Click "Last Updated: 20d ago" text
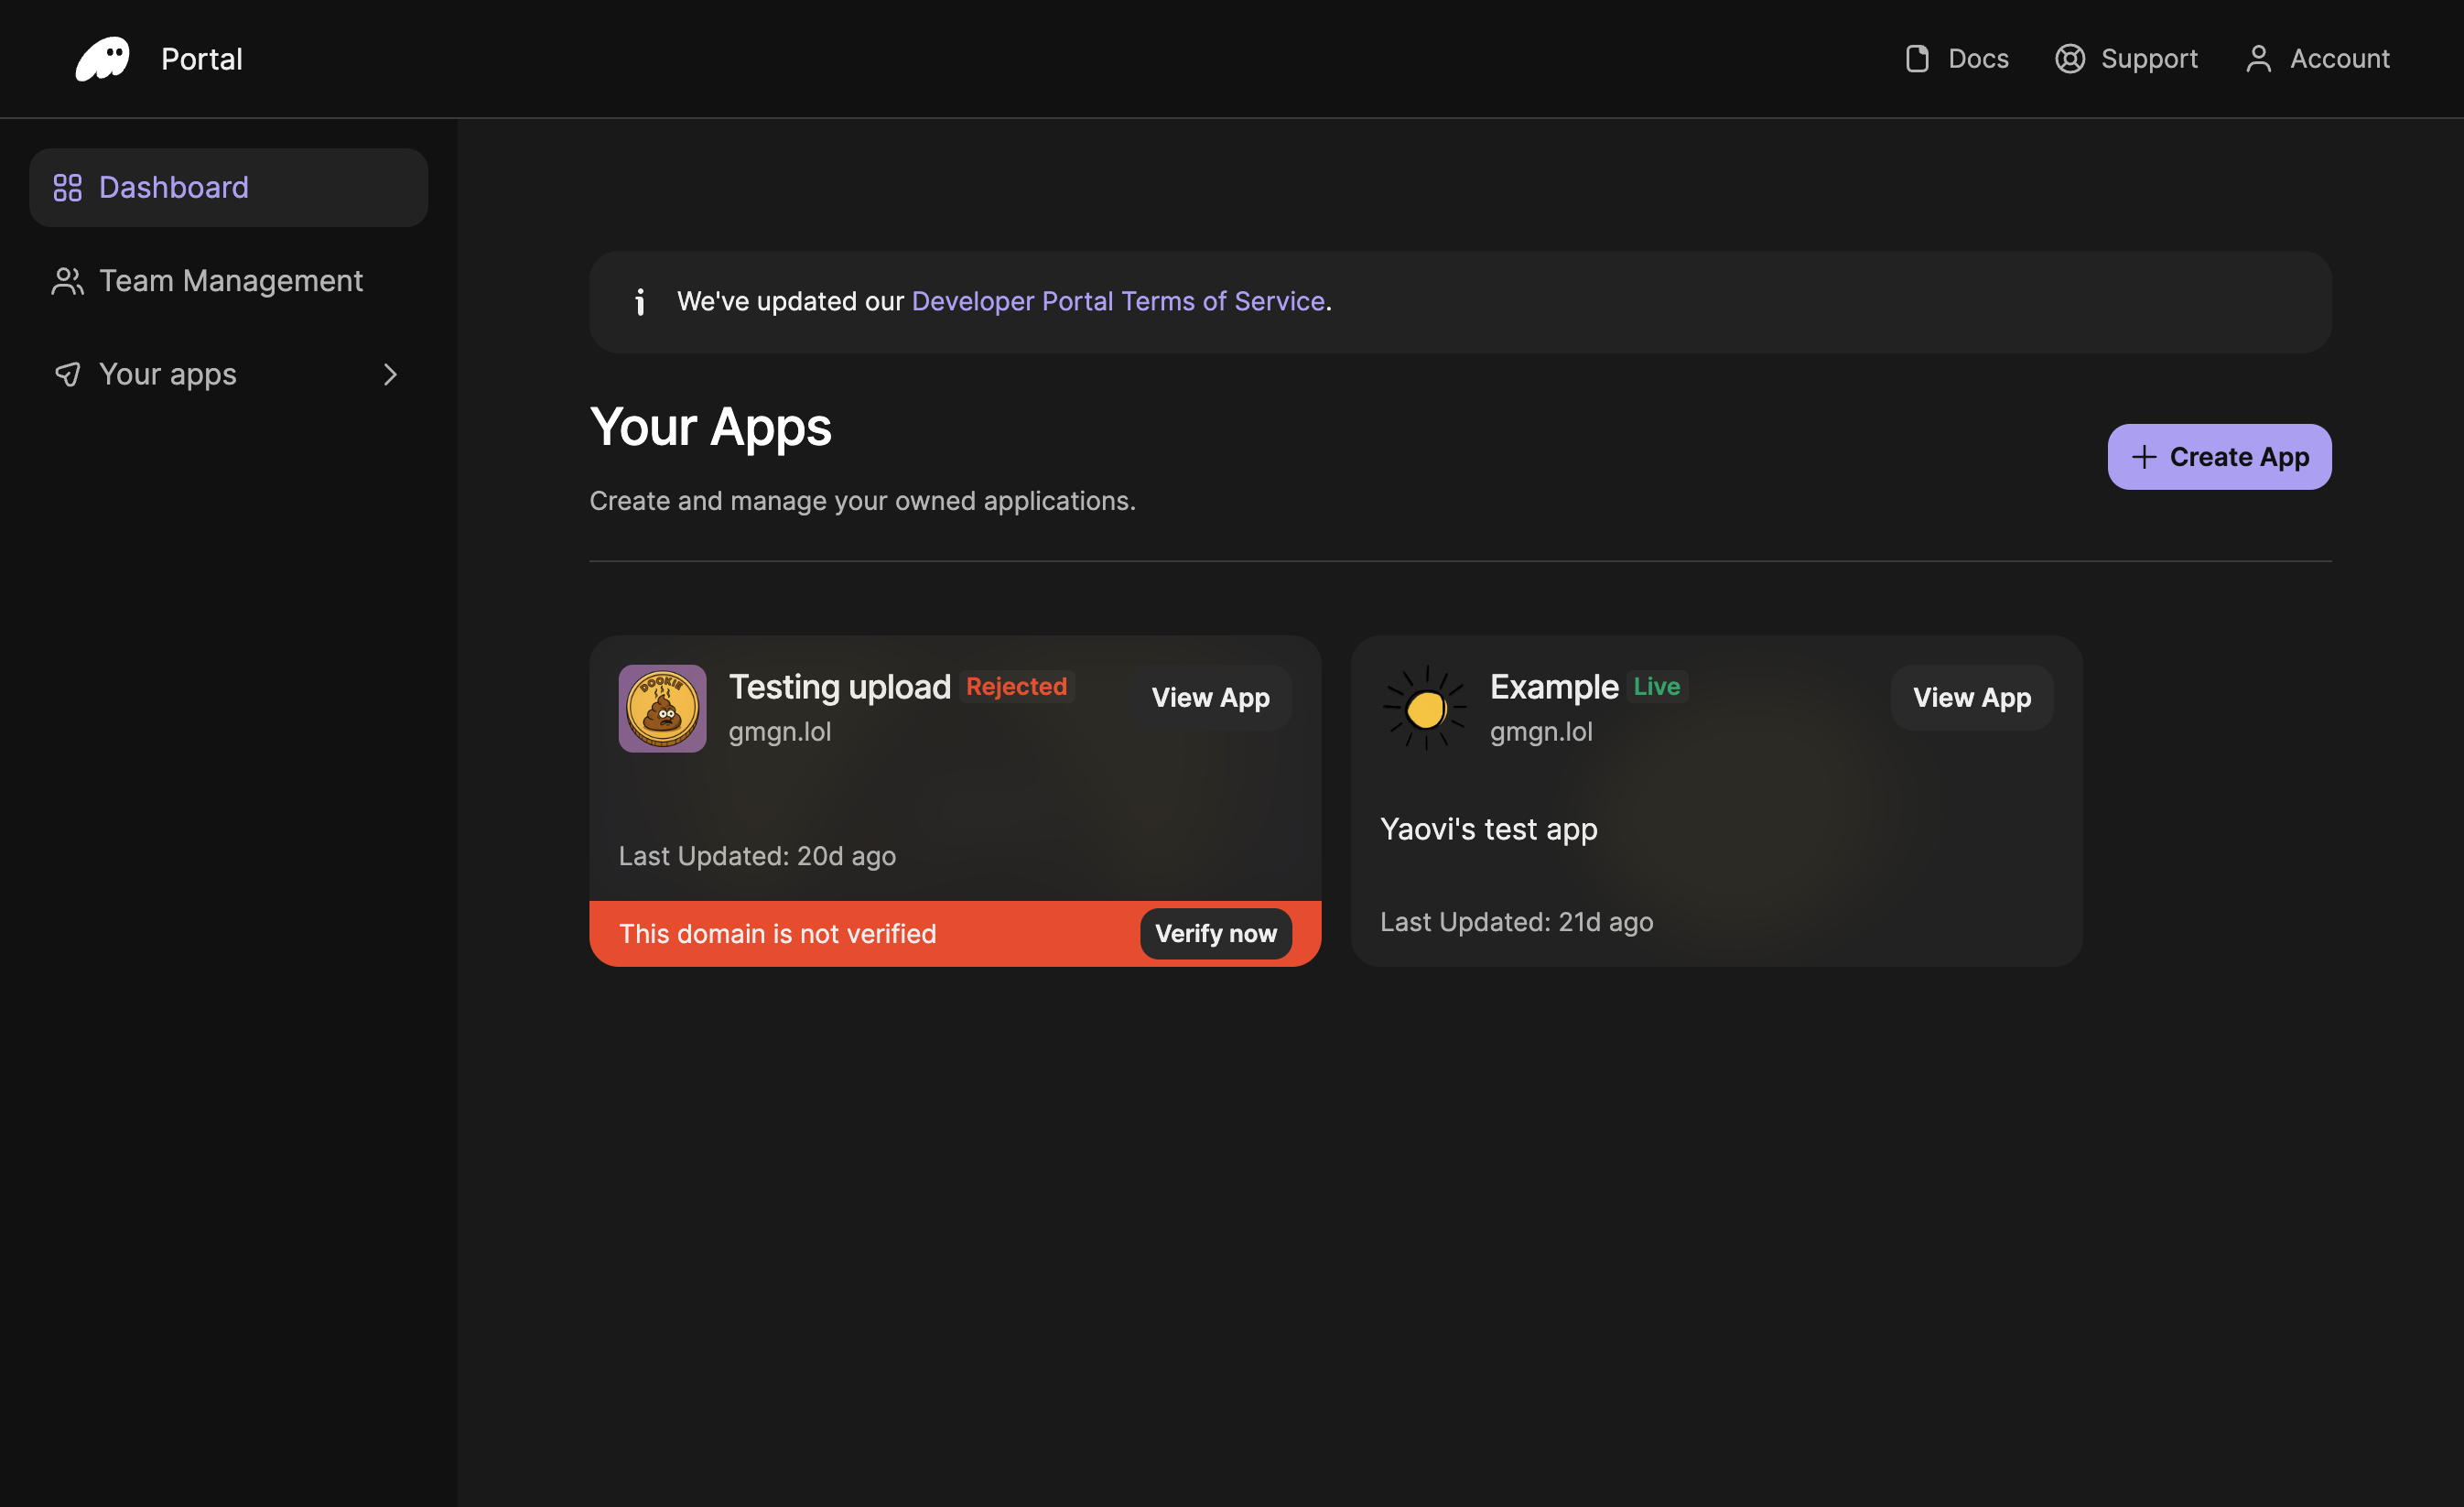 point(757,856)
